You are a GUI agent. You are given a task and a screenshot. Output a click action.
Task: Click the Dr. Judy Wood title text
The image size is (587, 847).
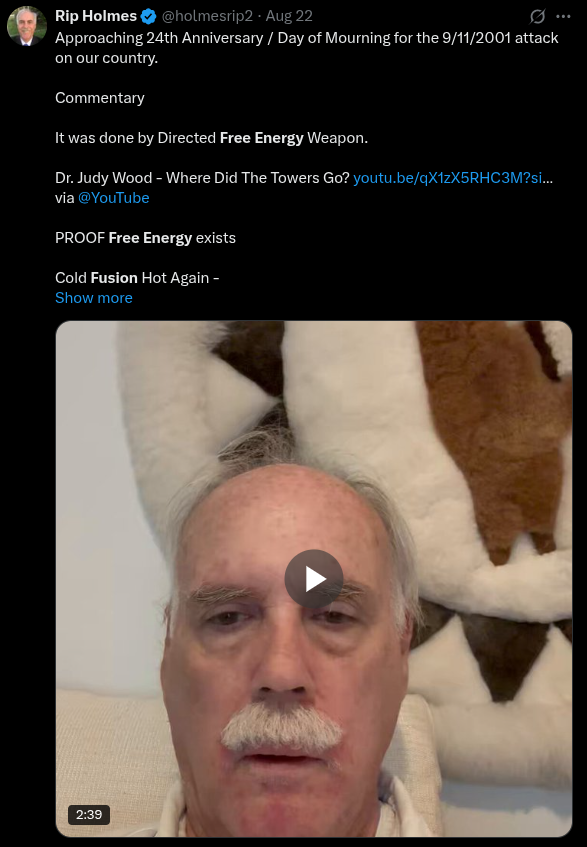point(203,178)
